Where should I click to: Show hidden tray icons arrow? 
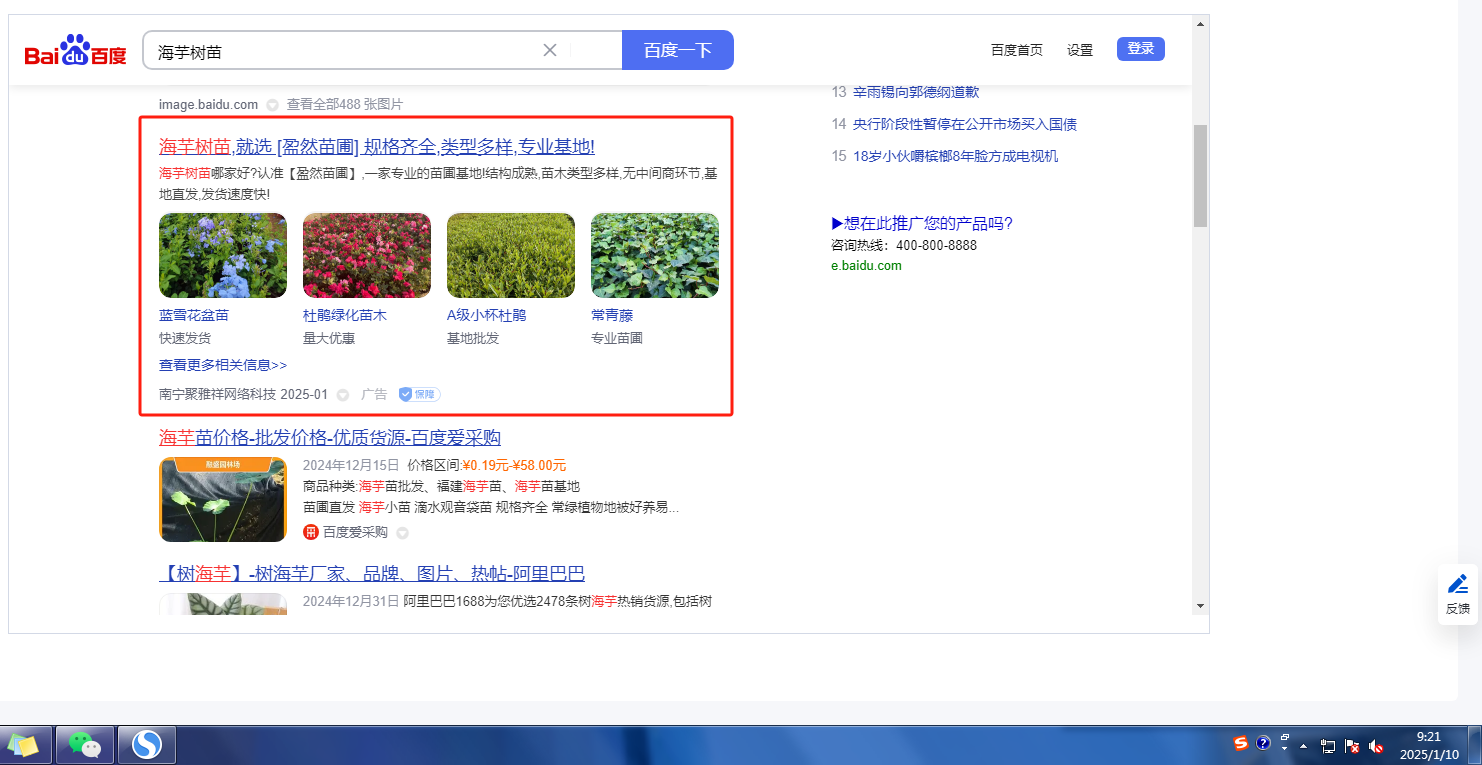point(1303,746)
